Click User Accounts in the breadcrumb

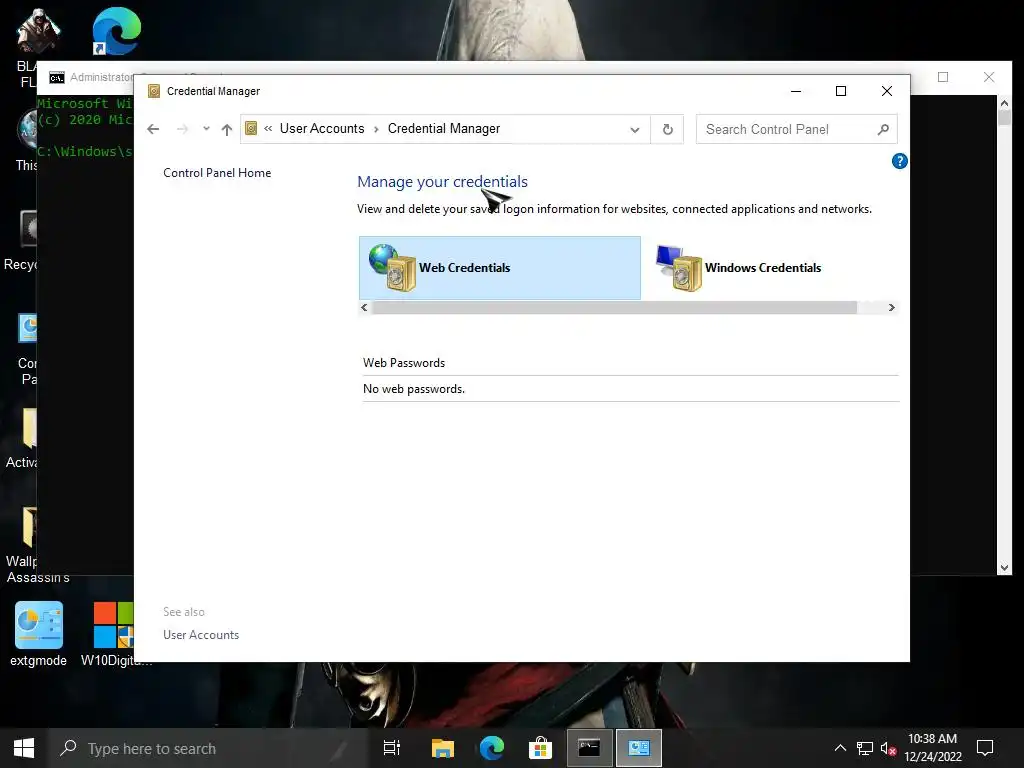[x=322, y=129]
